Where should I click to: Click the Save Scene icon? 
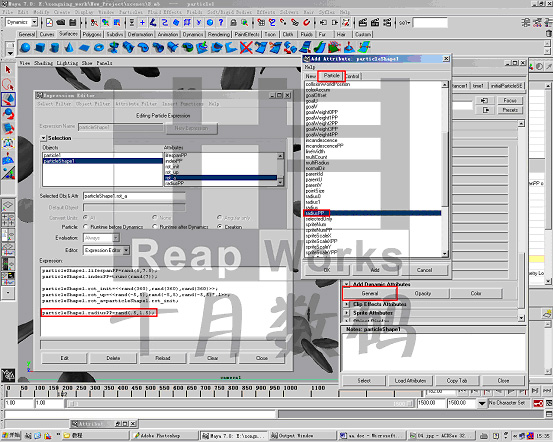pyautogui.click(x=73, y=23)
